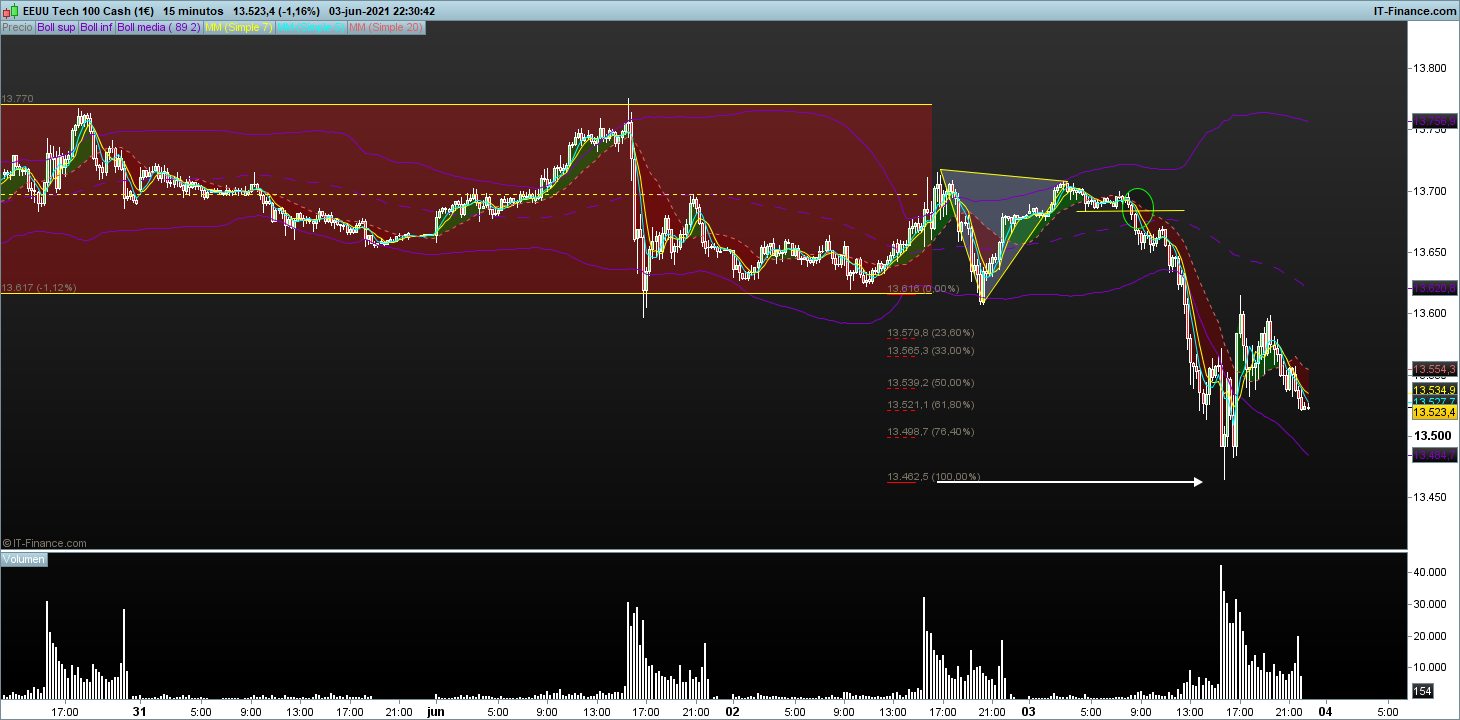Click the 13.756,9 upper Bollinger price tag

[x=1434, y=122]
